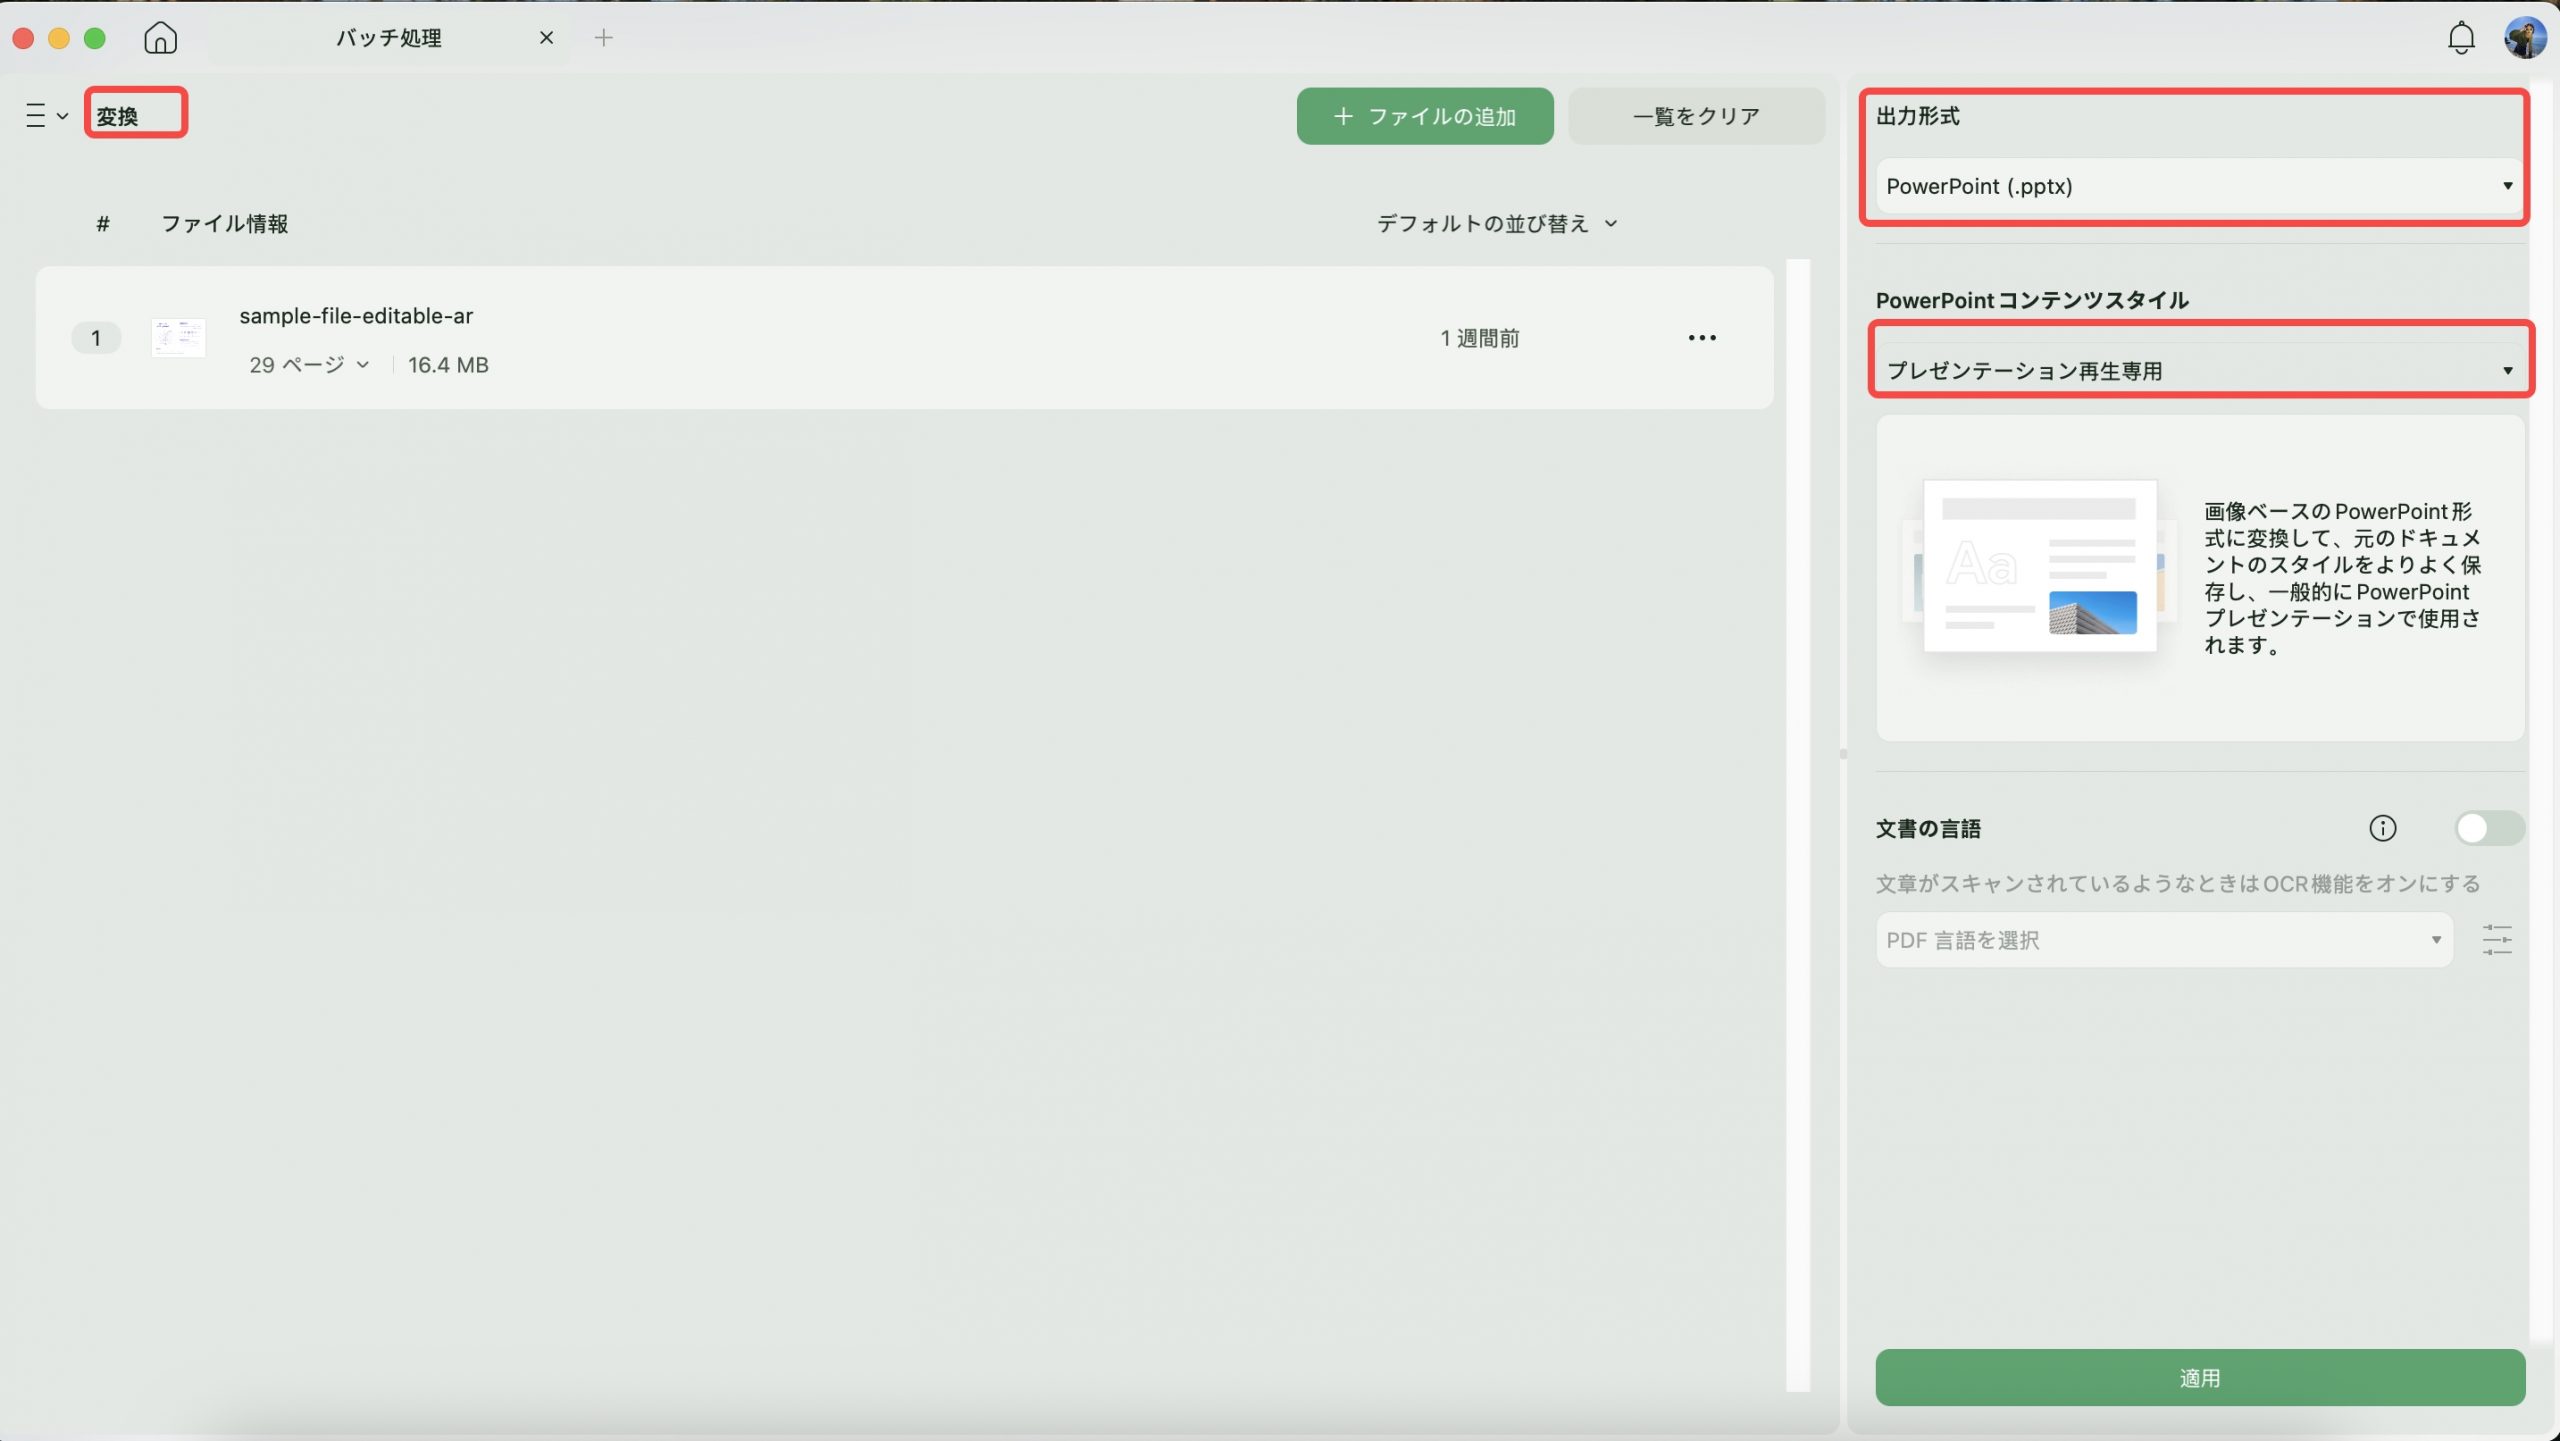Open the batch tool list menu icon
The height and width of the screenshot is (1441, 2560).
pyautogui.click(x=46, y=115)
